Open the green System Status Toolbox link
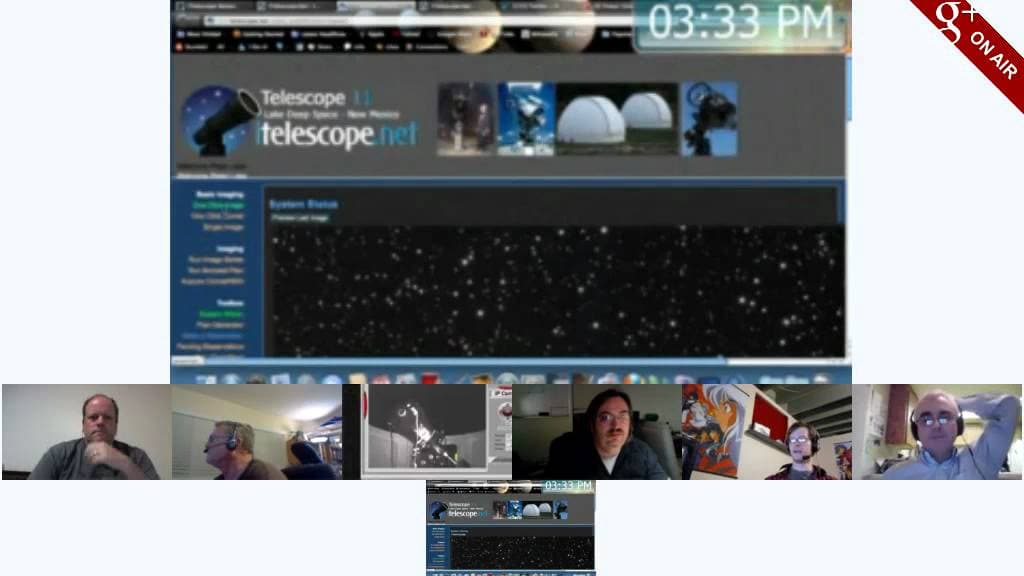This screenshot has height=576, width=1024. click(221, 314)
